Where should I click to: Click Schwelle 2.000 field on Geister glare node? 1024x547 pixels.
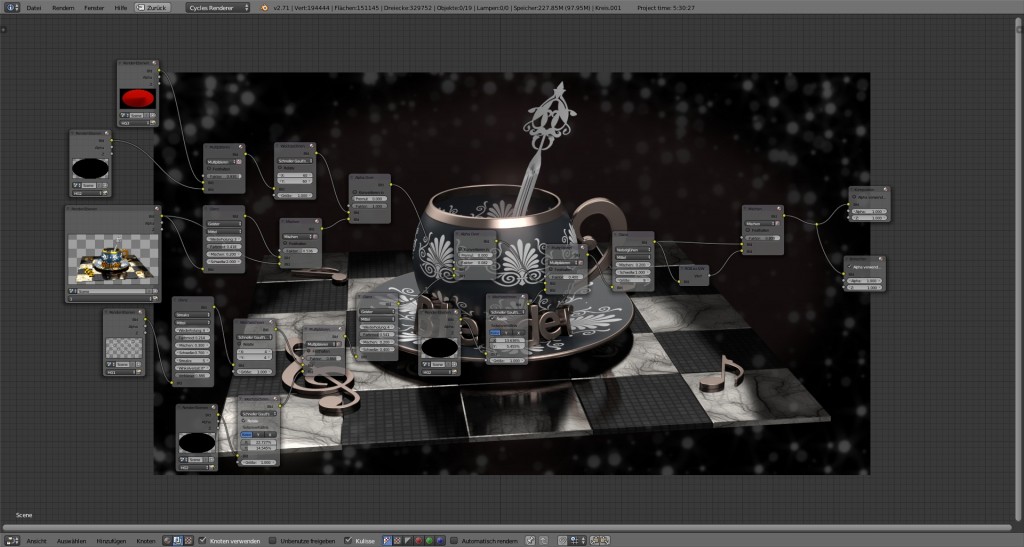pyautogui.click(x=224, y=262)
